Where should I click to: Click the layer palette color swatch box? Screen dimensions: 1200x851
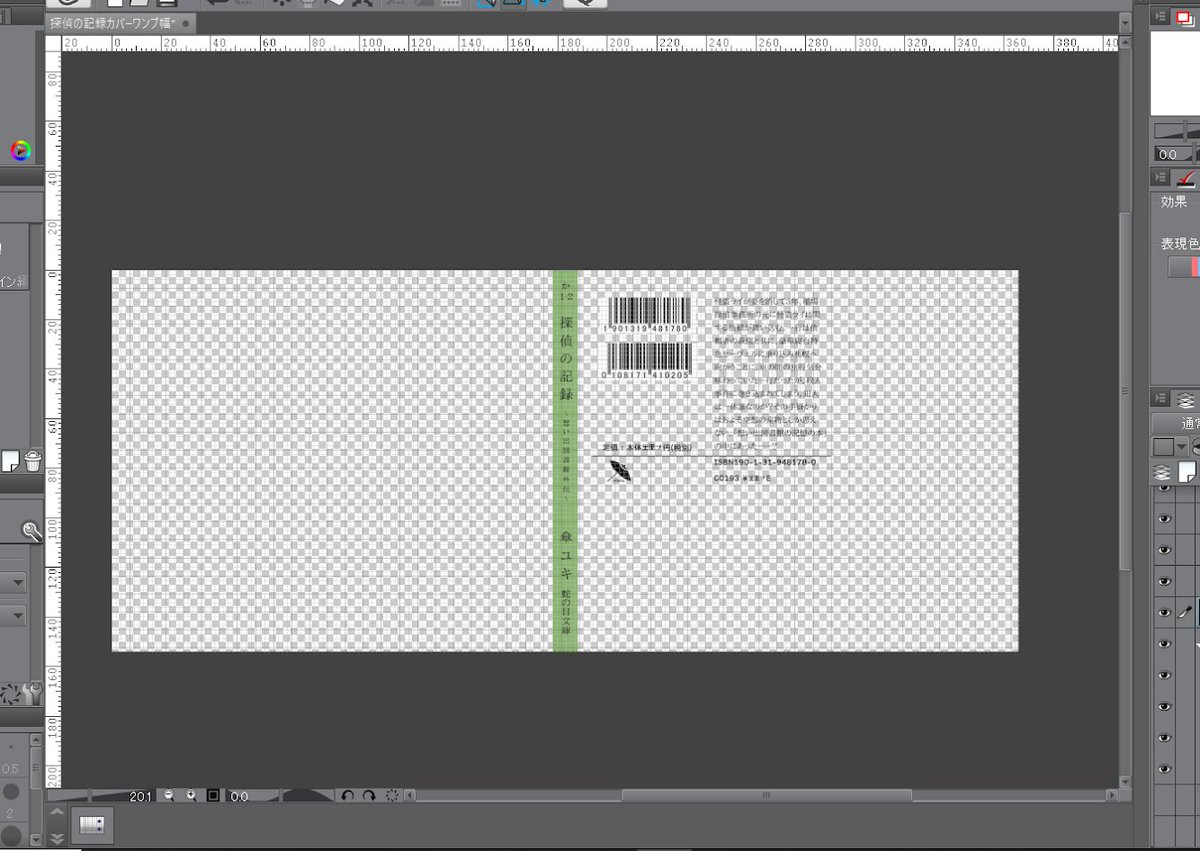click(1163, 446)
